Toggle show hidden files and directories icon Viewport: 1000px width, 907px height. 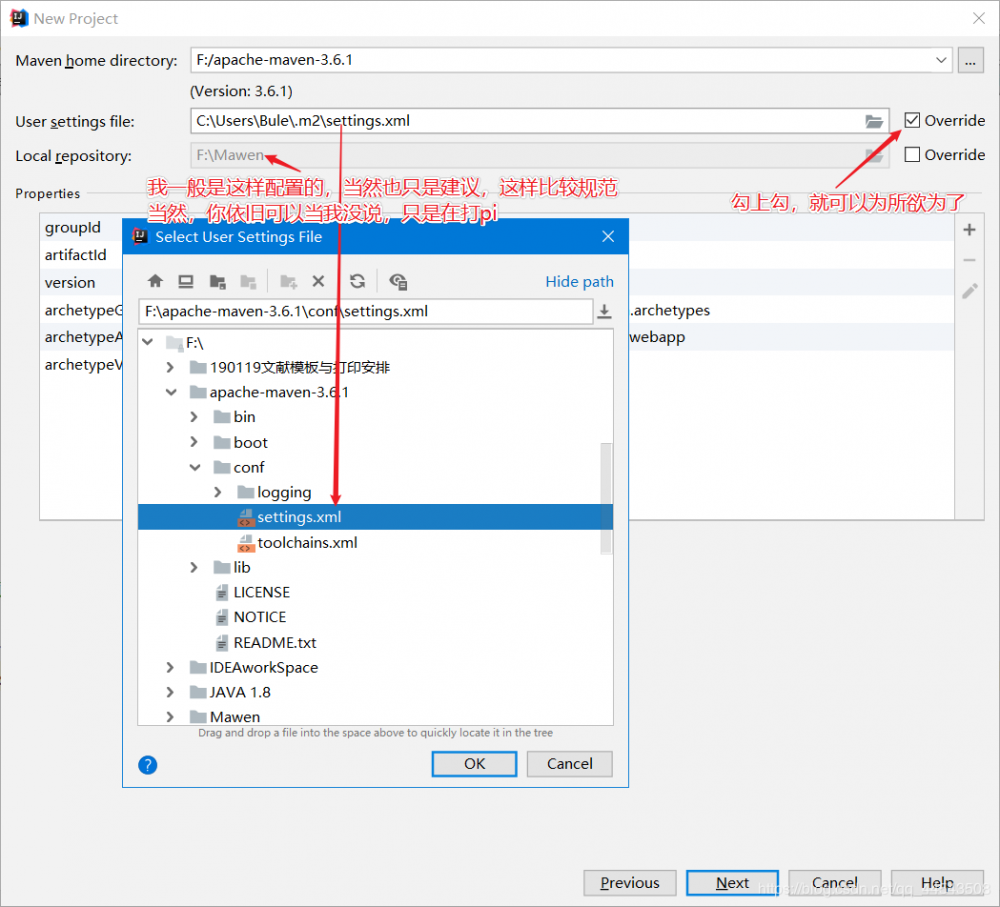399,282
